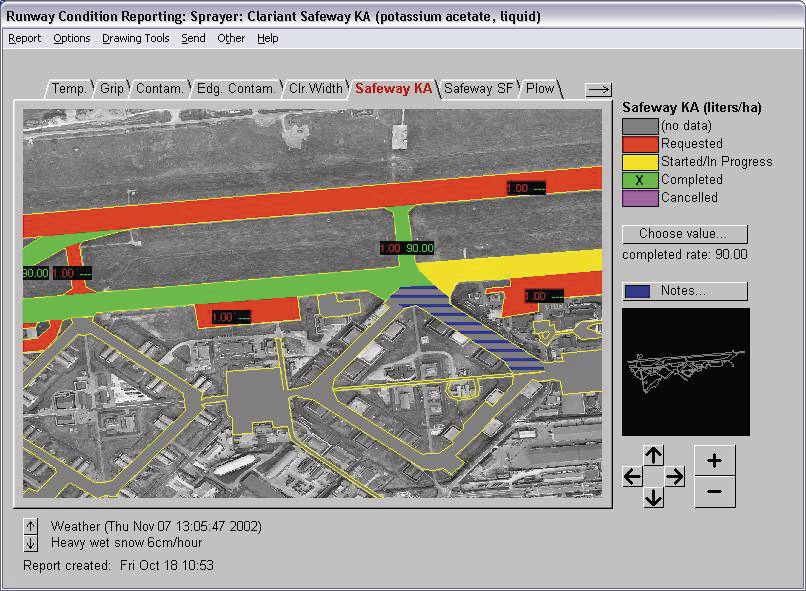Pan map right with the right arrow
The image size is (806, 591).
(x=675, y=477)
